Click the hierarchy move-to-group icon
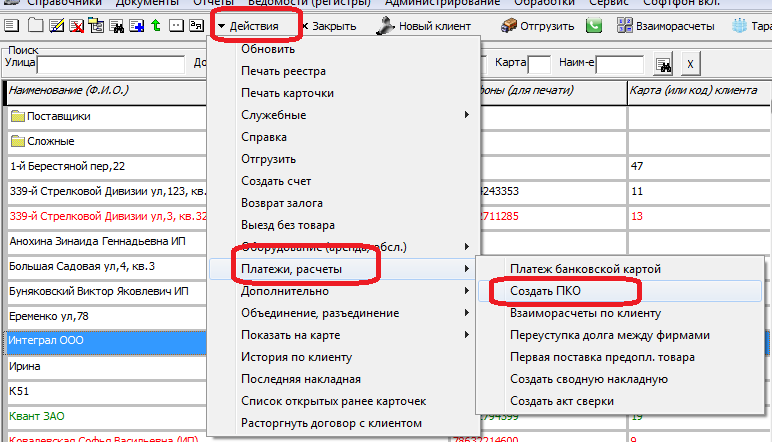This screenshot has width=772, height=442. click(x=96, y=25)
